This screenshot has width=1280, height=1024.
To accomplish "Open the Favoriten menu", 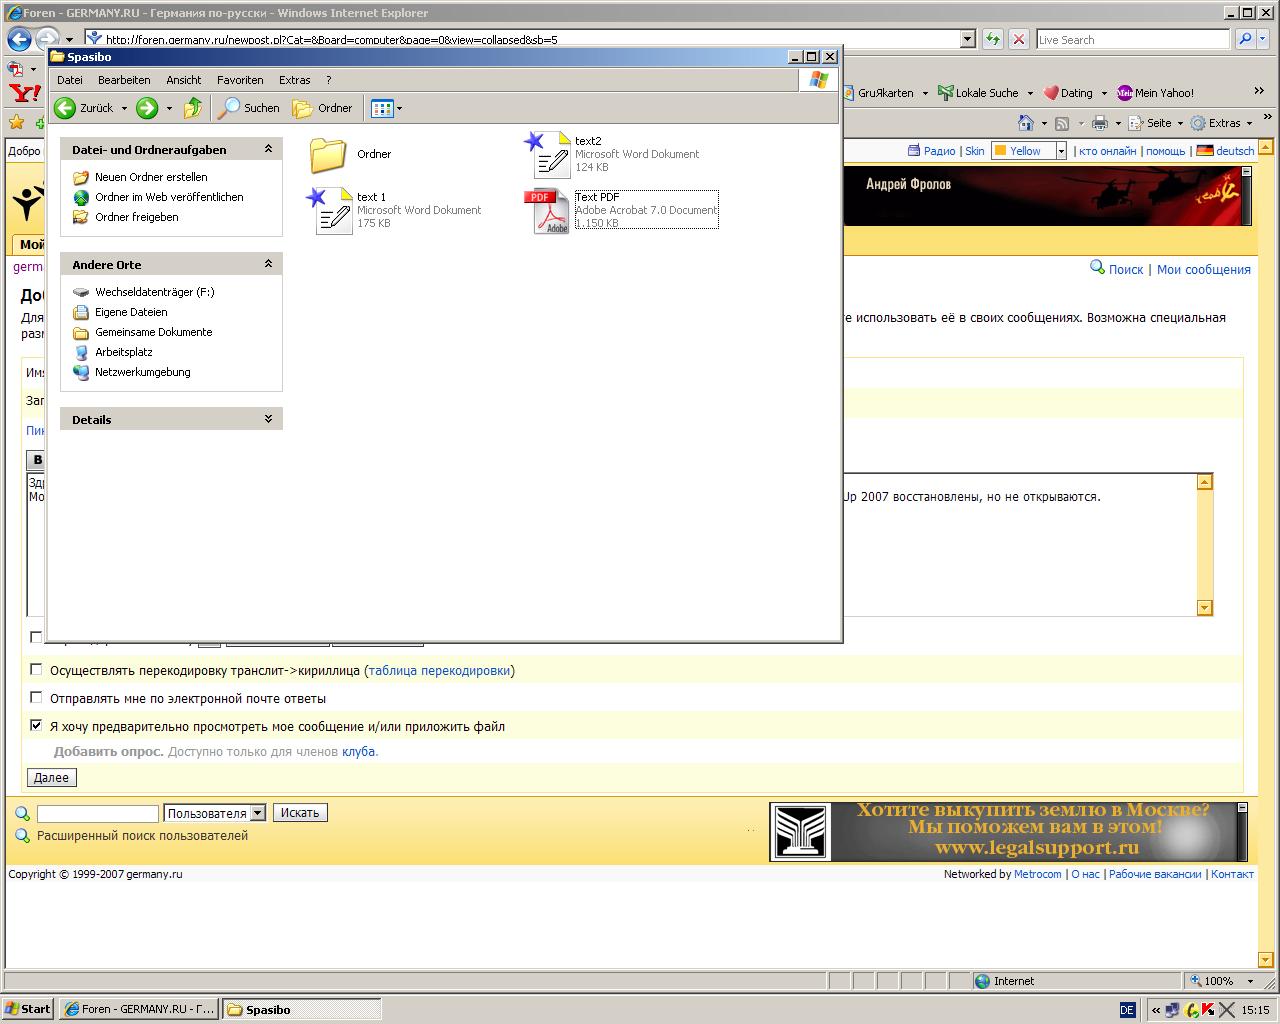I will (x=240, y=80).
